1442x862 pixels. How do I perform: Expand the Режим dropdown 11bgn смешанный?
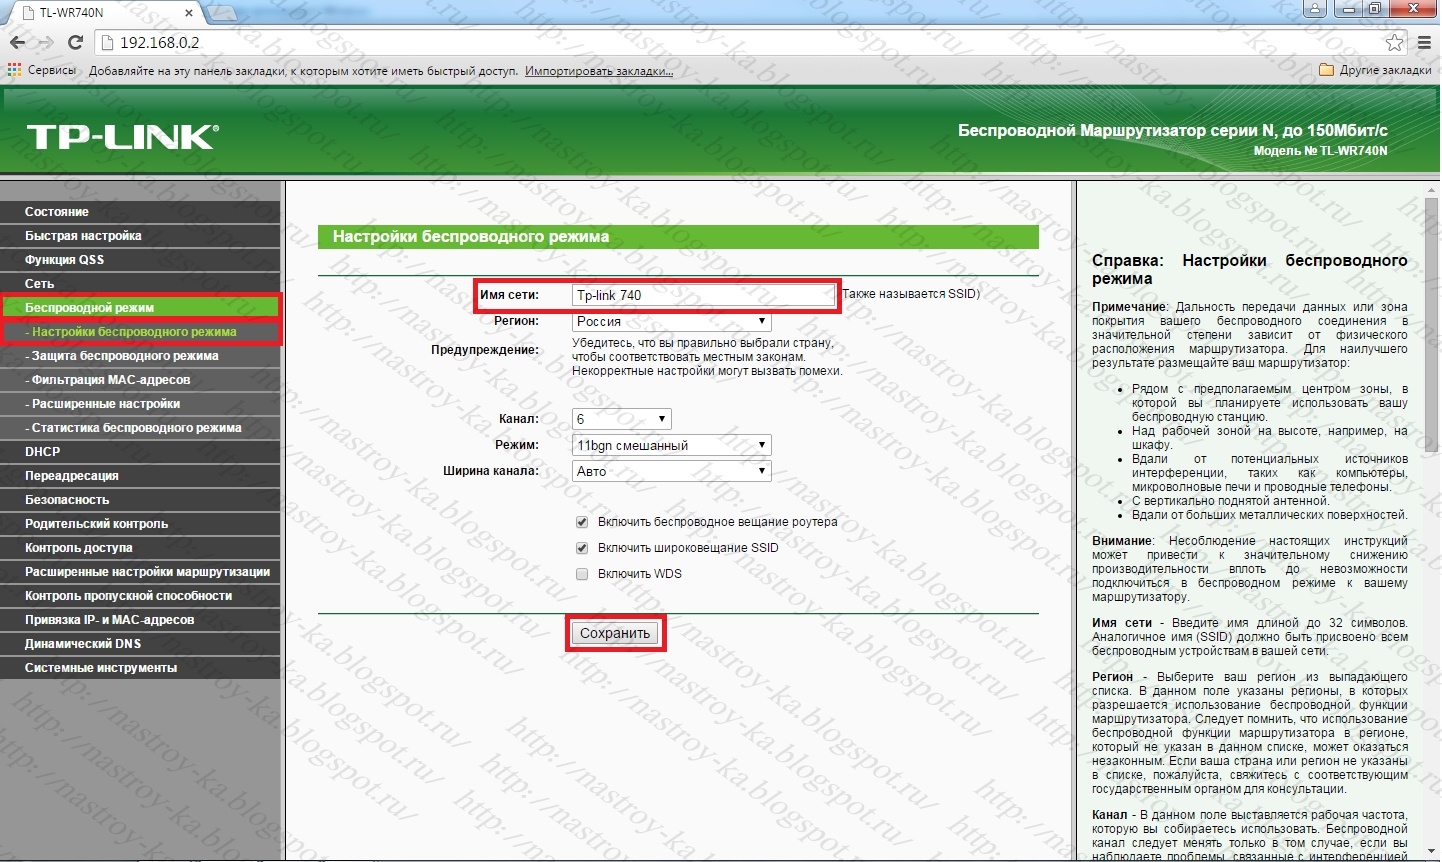(x=671, y=445)
